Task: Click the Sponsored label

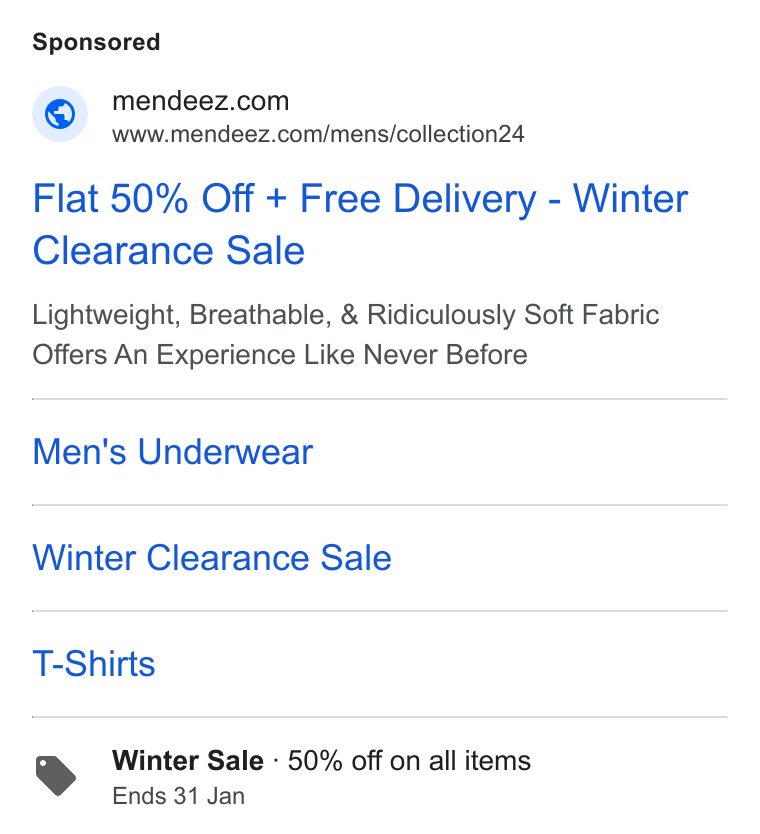Action: 96,42
